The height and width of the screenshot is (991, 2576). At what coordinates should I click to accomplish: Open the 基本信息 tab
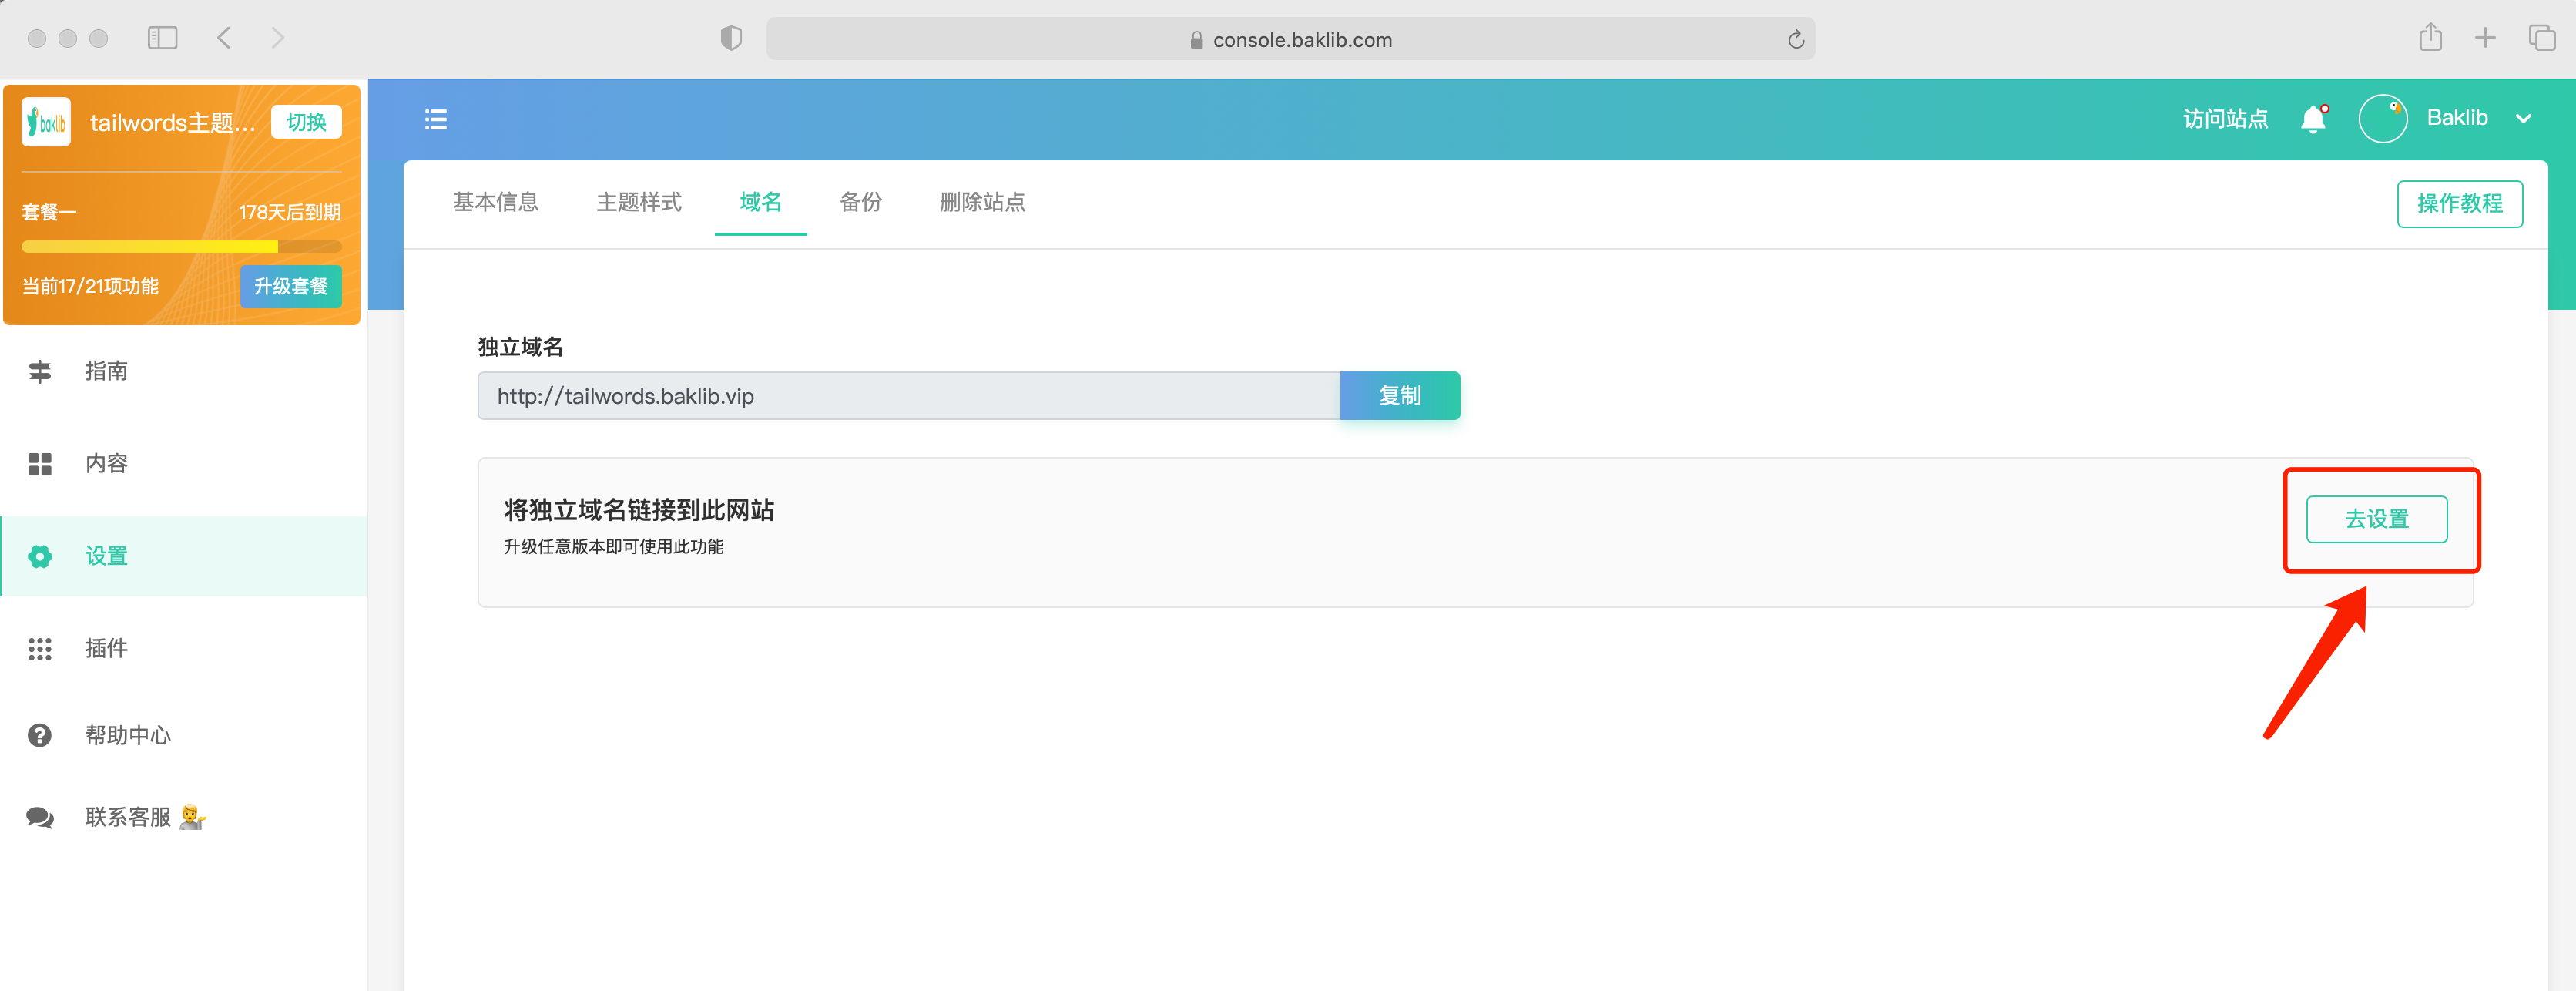496,202
